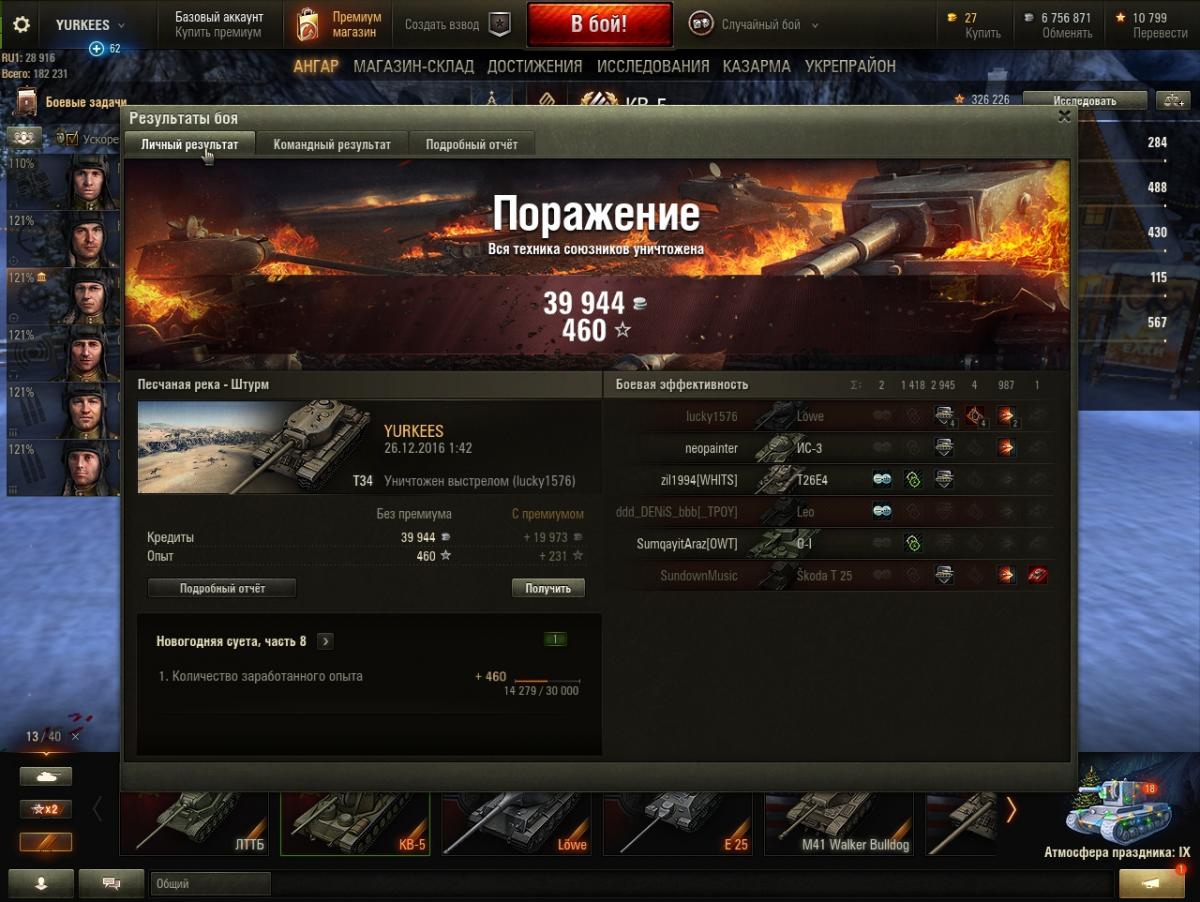Click the vehicle comparison scales icon
Viewport: 1200px width, 902px height.
[1171, 100]
